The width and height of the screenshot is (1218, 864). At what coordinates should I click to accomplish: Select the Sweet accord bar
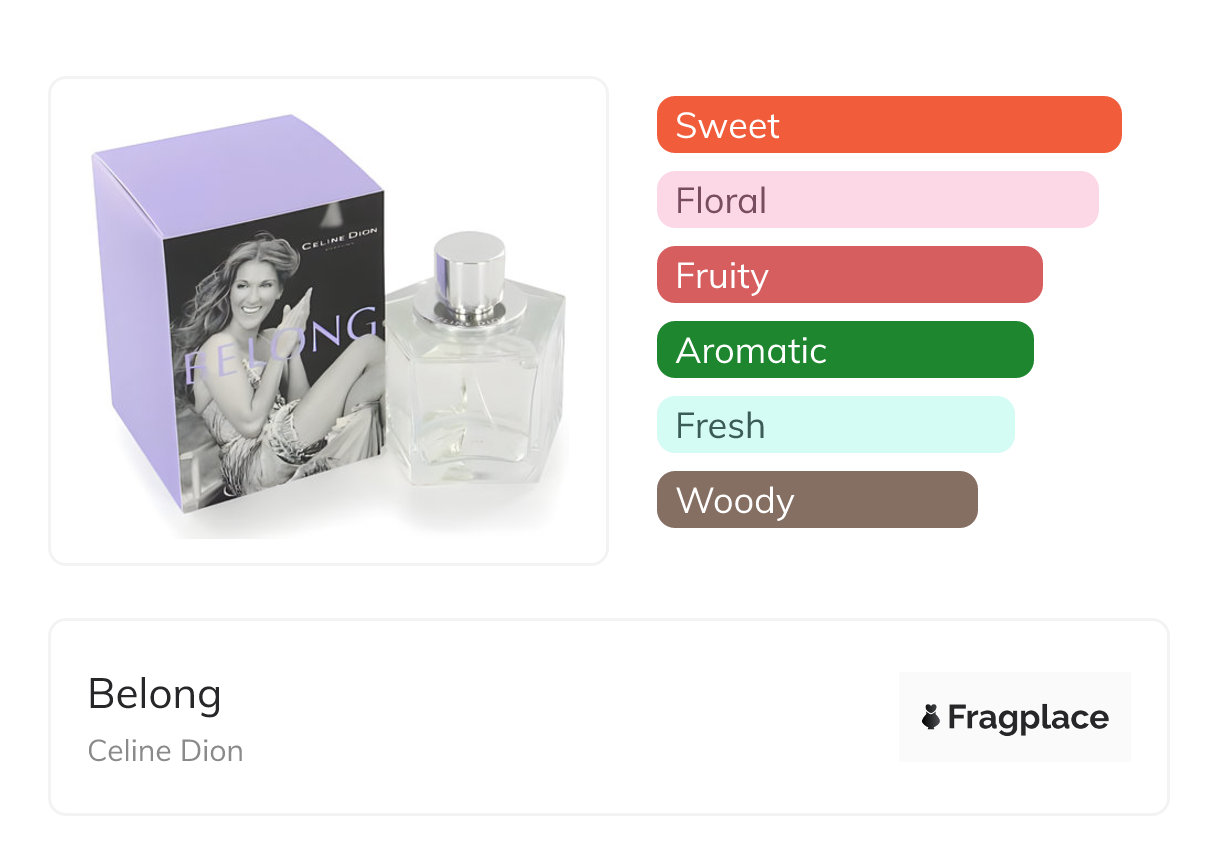click(x=888, y=125)
